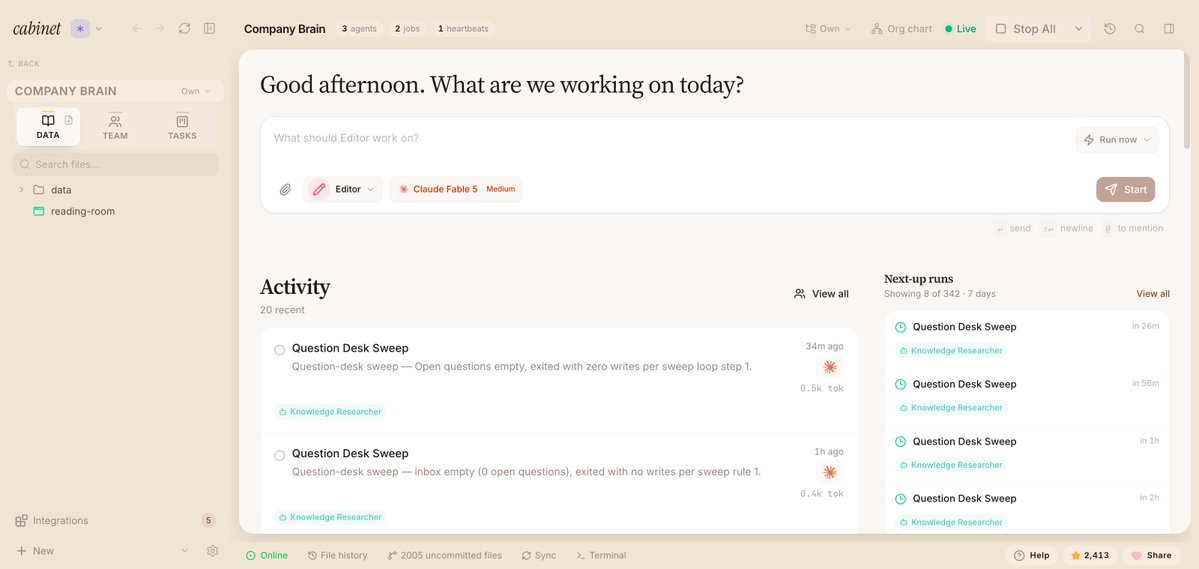Toggle the left sidebar panel icon
This screenshot has height=569, width=1199.
(210, 28)
